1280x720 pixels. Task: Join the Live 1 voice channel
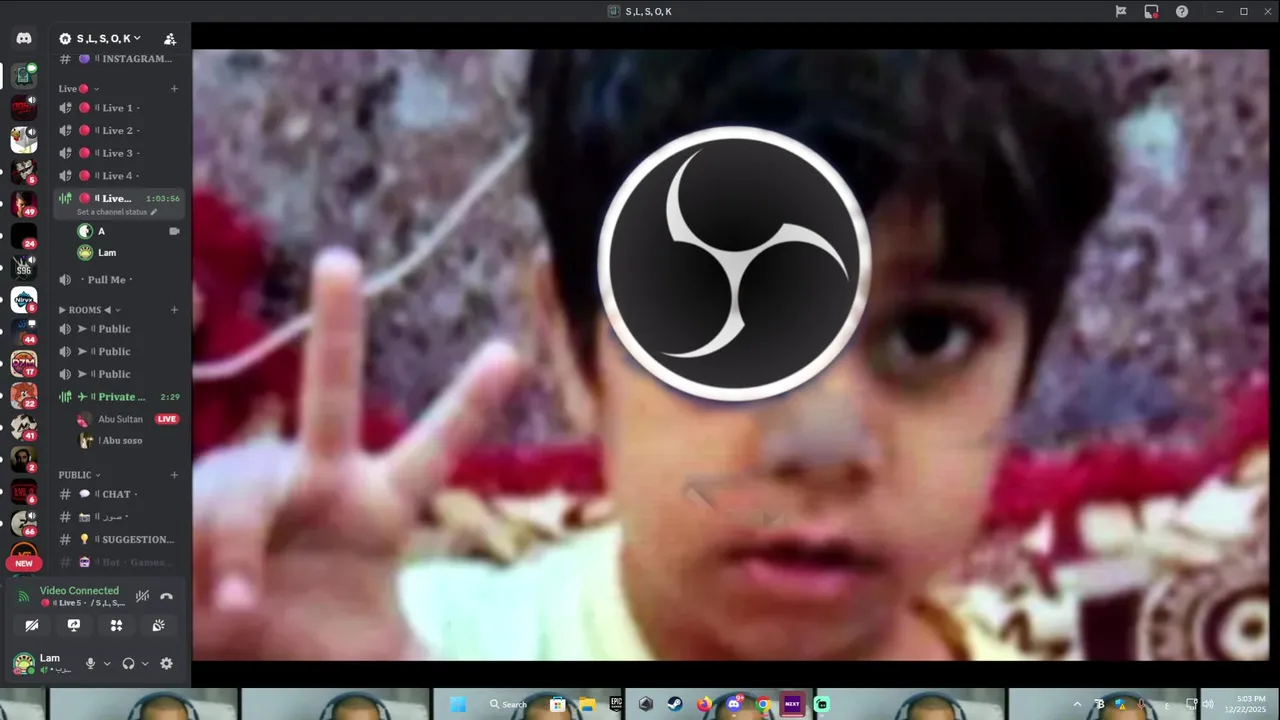coord(120,108)
